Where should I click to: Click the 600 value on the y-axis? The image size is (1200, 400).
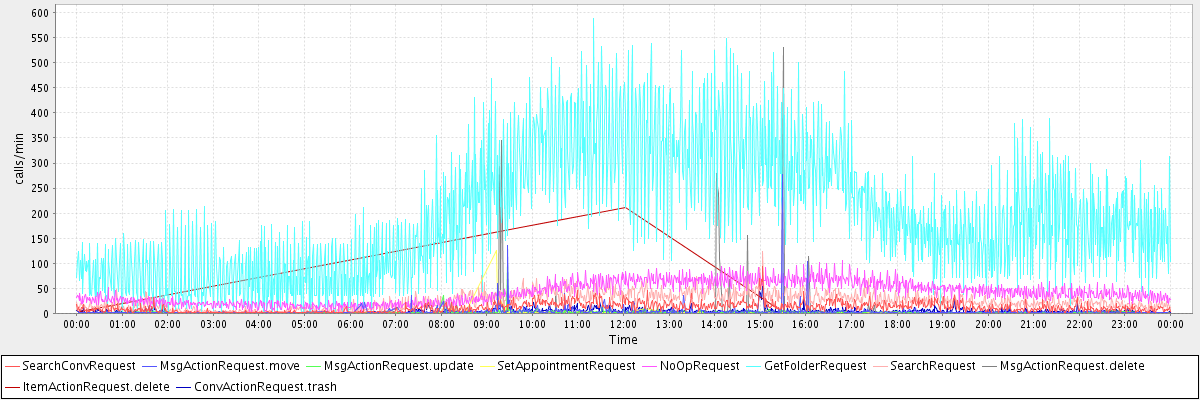tap(40, 13)
